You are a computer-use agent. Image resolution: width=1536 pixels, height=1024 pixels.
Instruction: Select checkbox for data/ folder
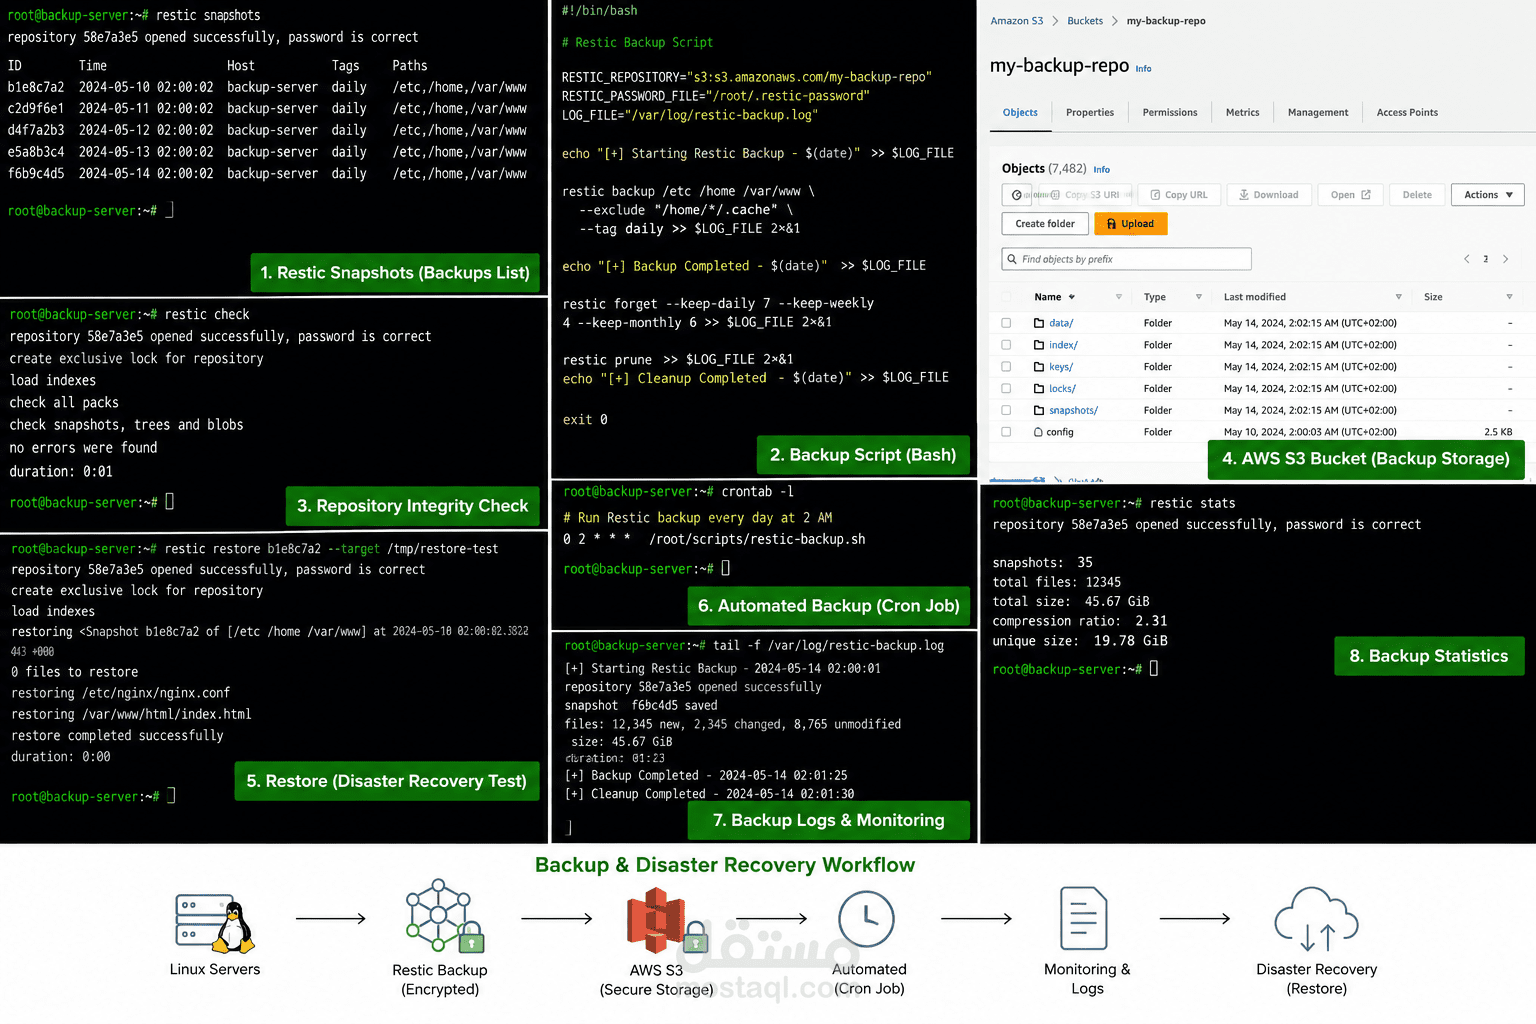pyautogui.click(x=1006, y=323)
